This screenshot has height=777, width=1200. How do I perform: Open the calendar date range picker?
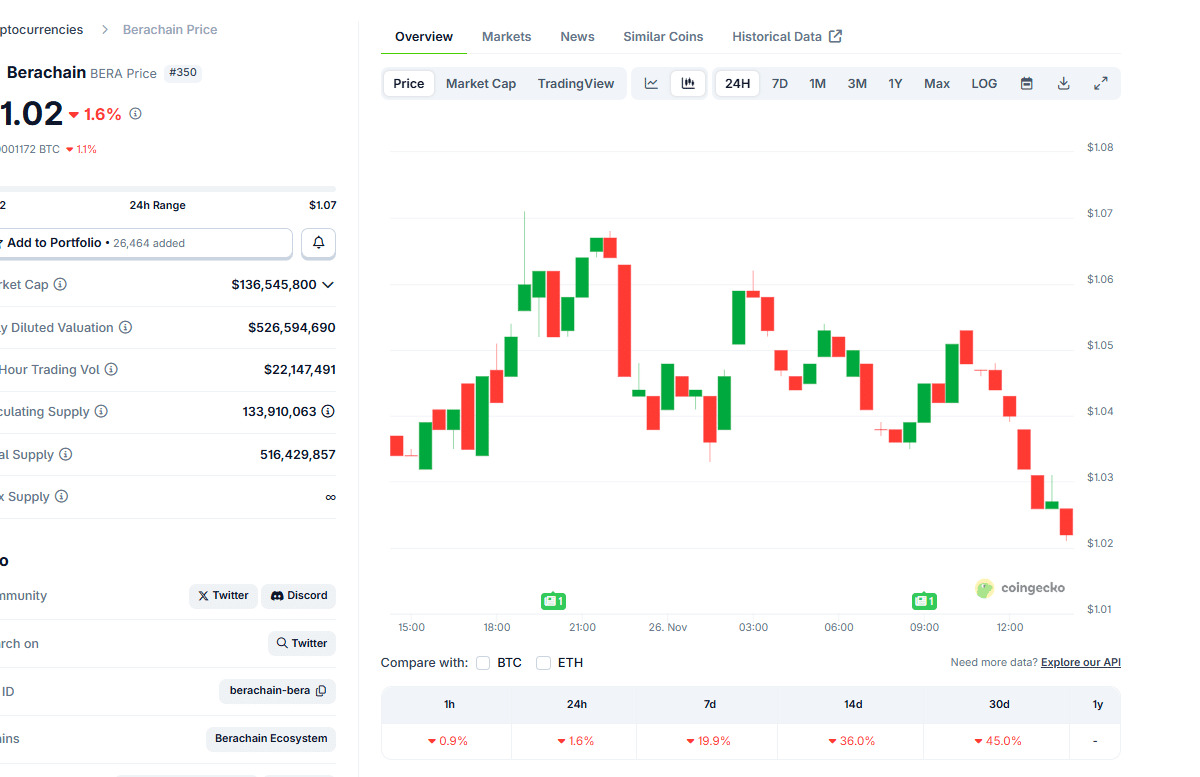pos(1026,84)
